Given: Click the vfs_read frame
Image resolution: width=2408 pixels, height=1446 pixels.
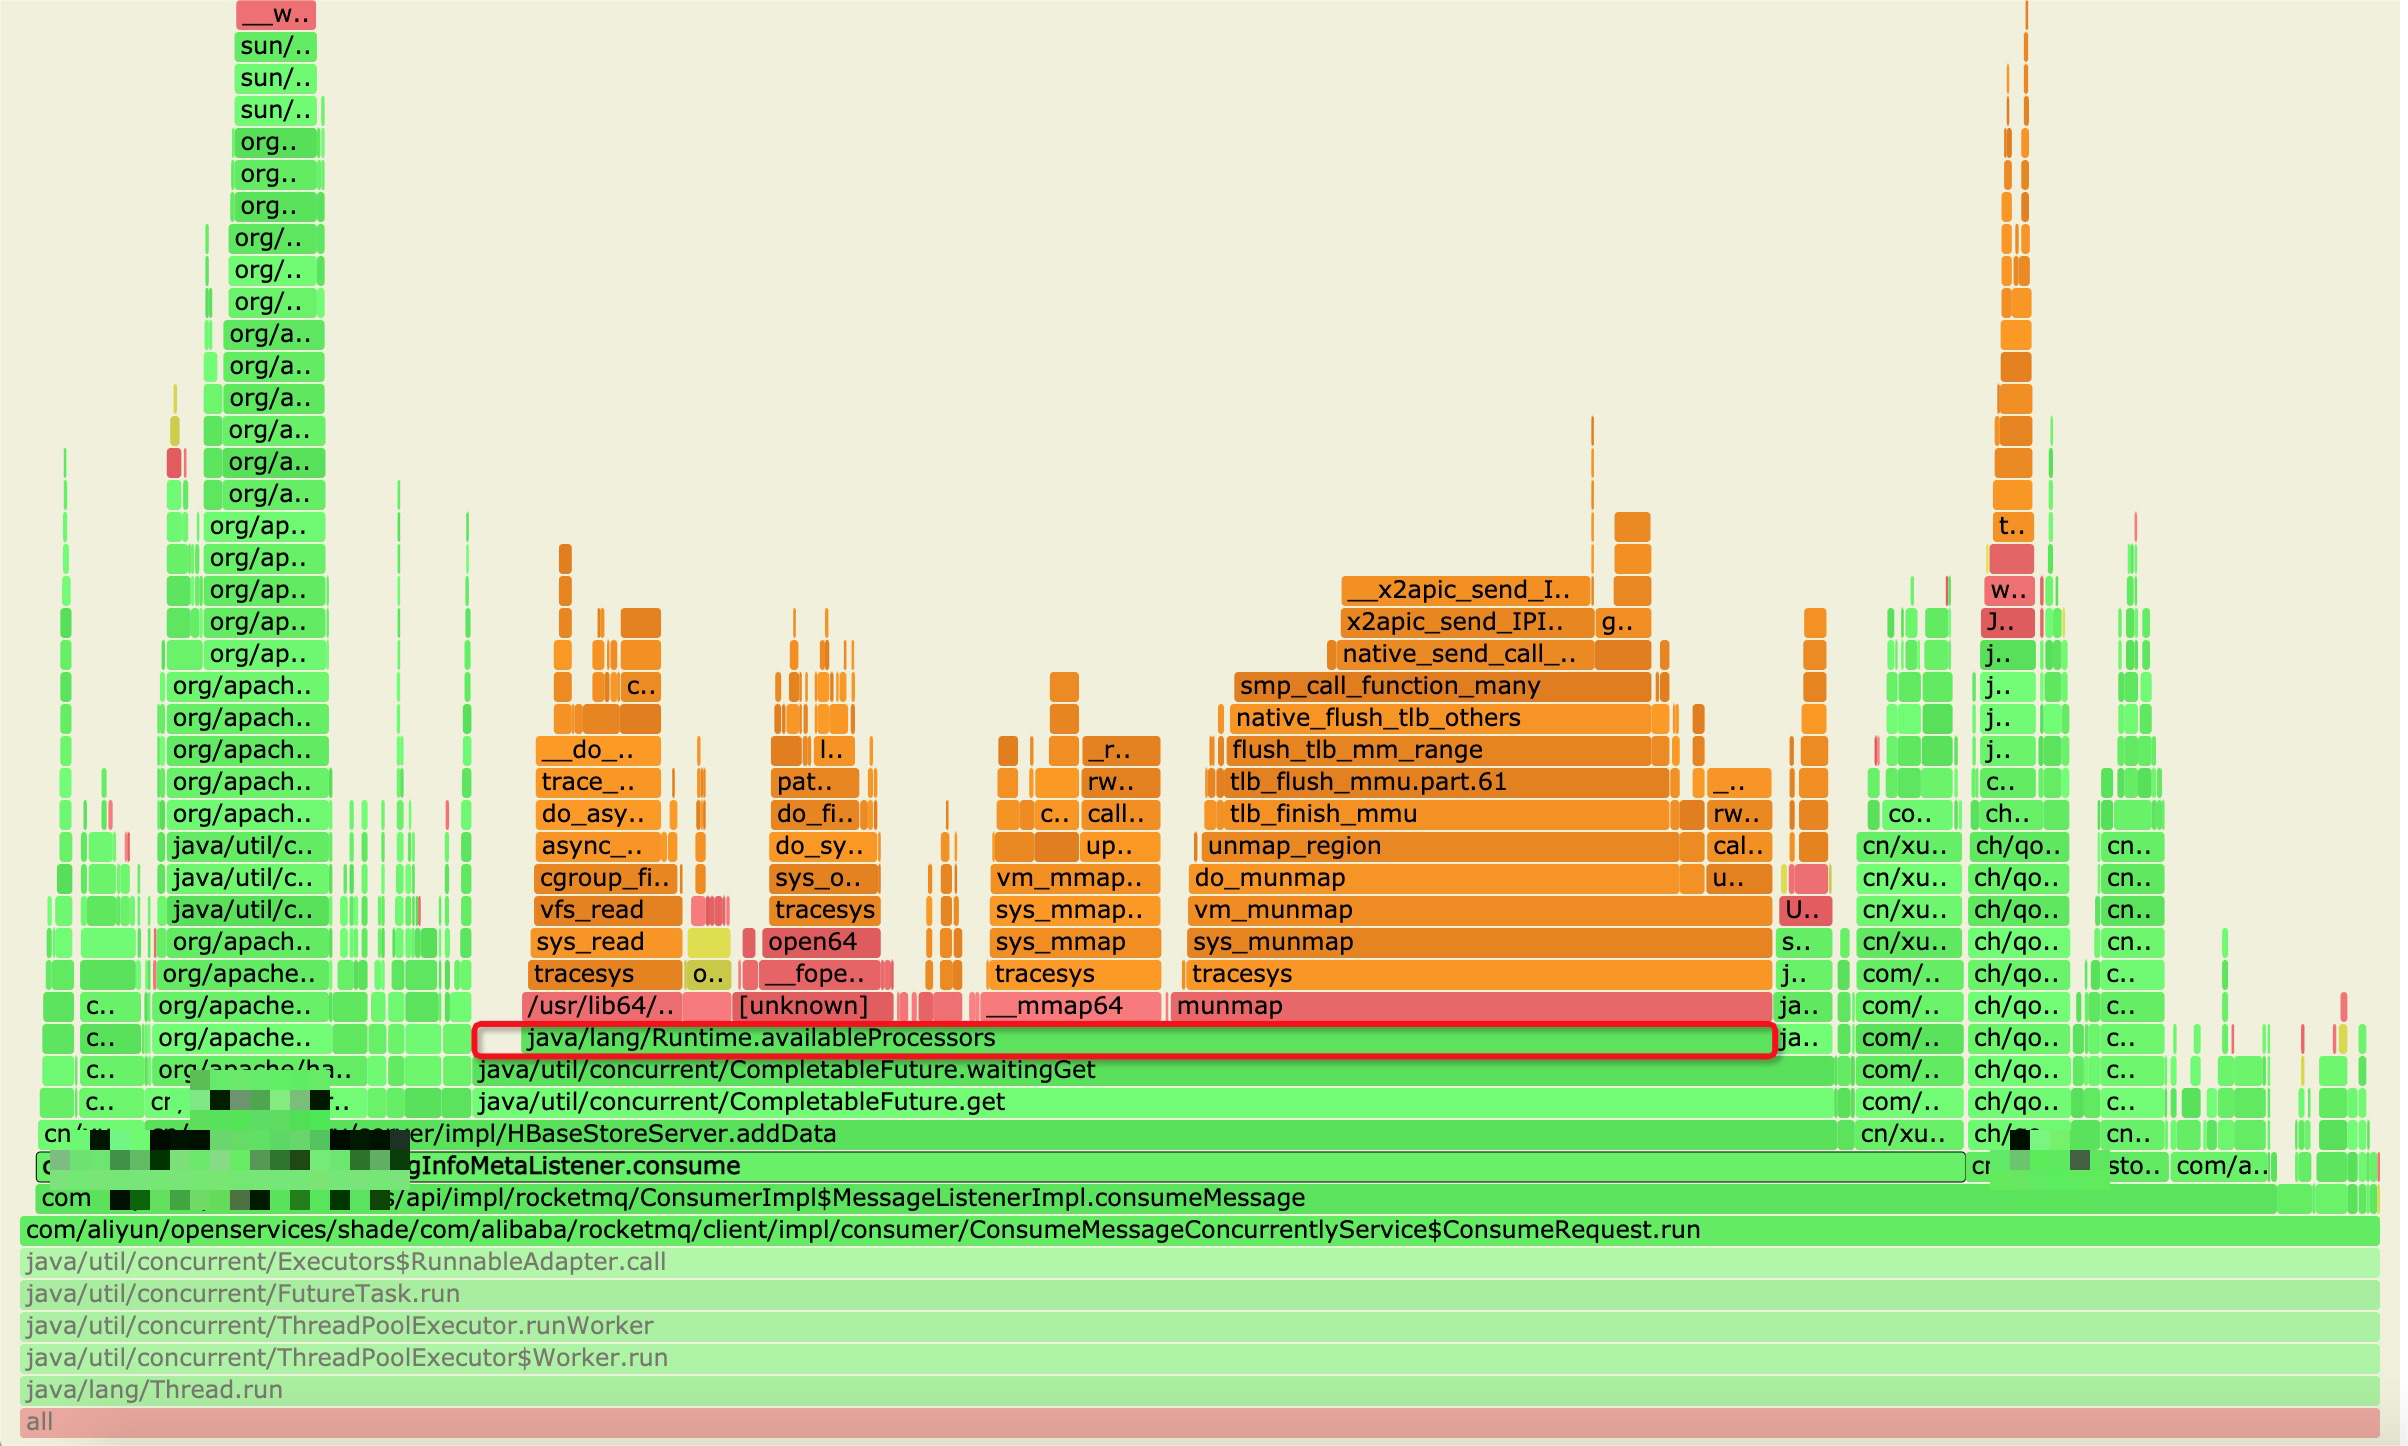Looking at the screenshot, I should click(x=608, y=910).
